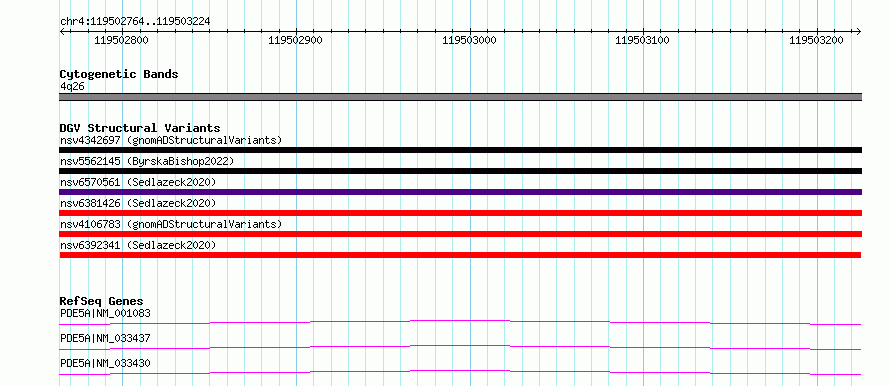
Task: Click the 119503200 ruler tick label
Action: pyautogui.click(x=817, y=41)
